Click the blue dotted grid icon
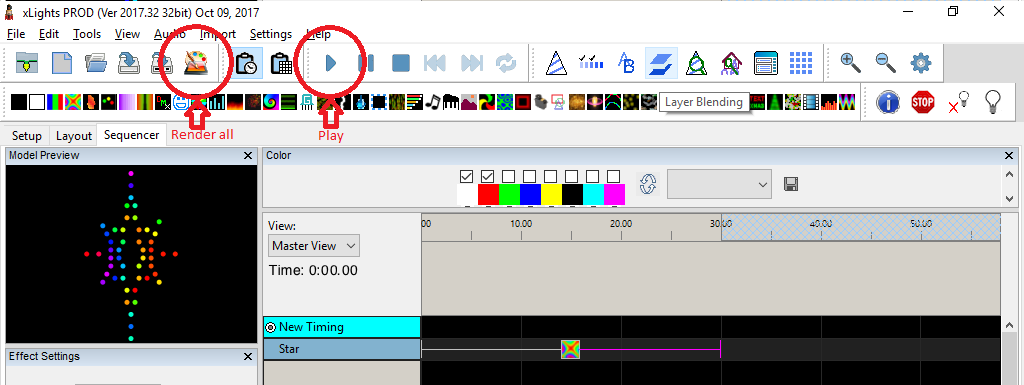This screenshot has width=1024, height=385. pyautogui.click(x=801, y=63)
